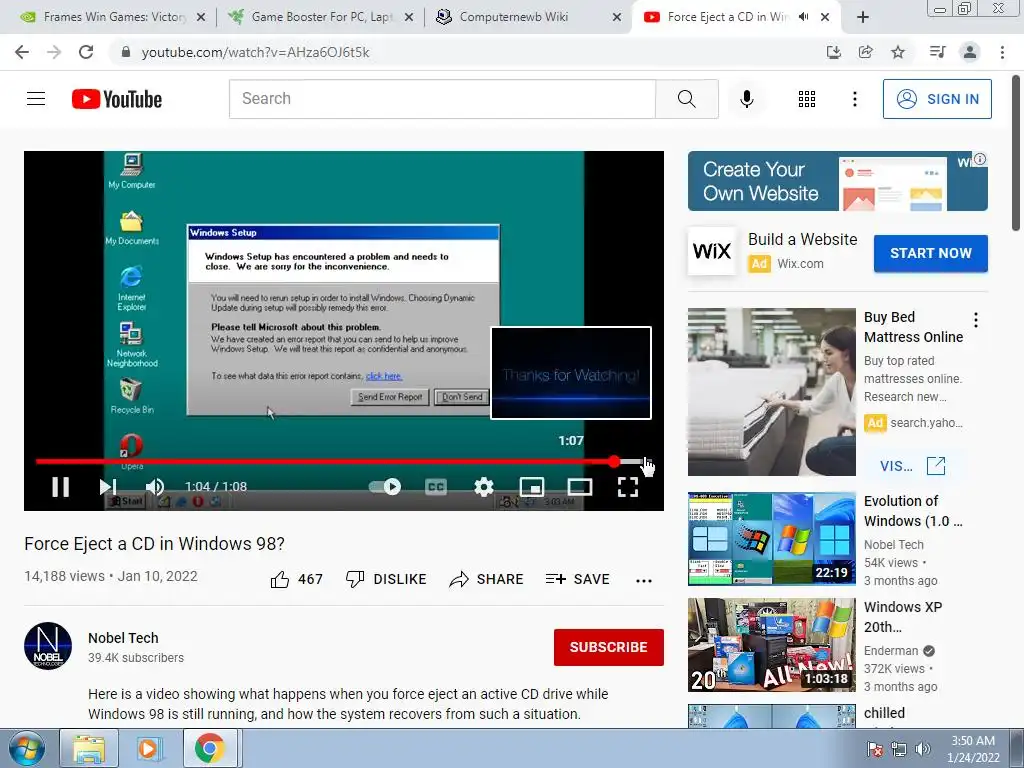Switch to Computernewb Wiki tab
Image resolution: width=1024 pixels, height=768 pixels.
[x=514, y=17]
